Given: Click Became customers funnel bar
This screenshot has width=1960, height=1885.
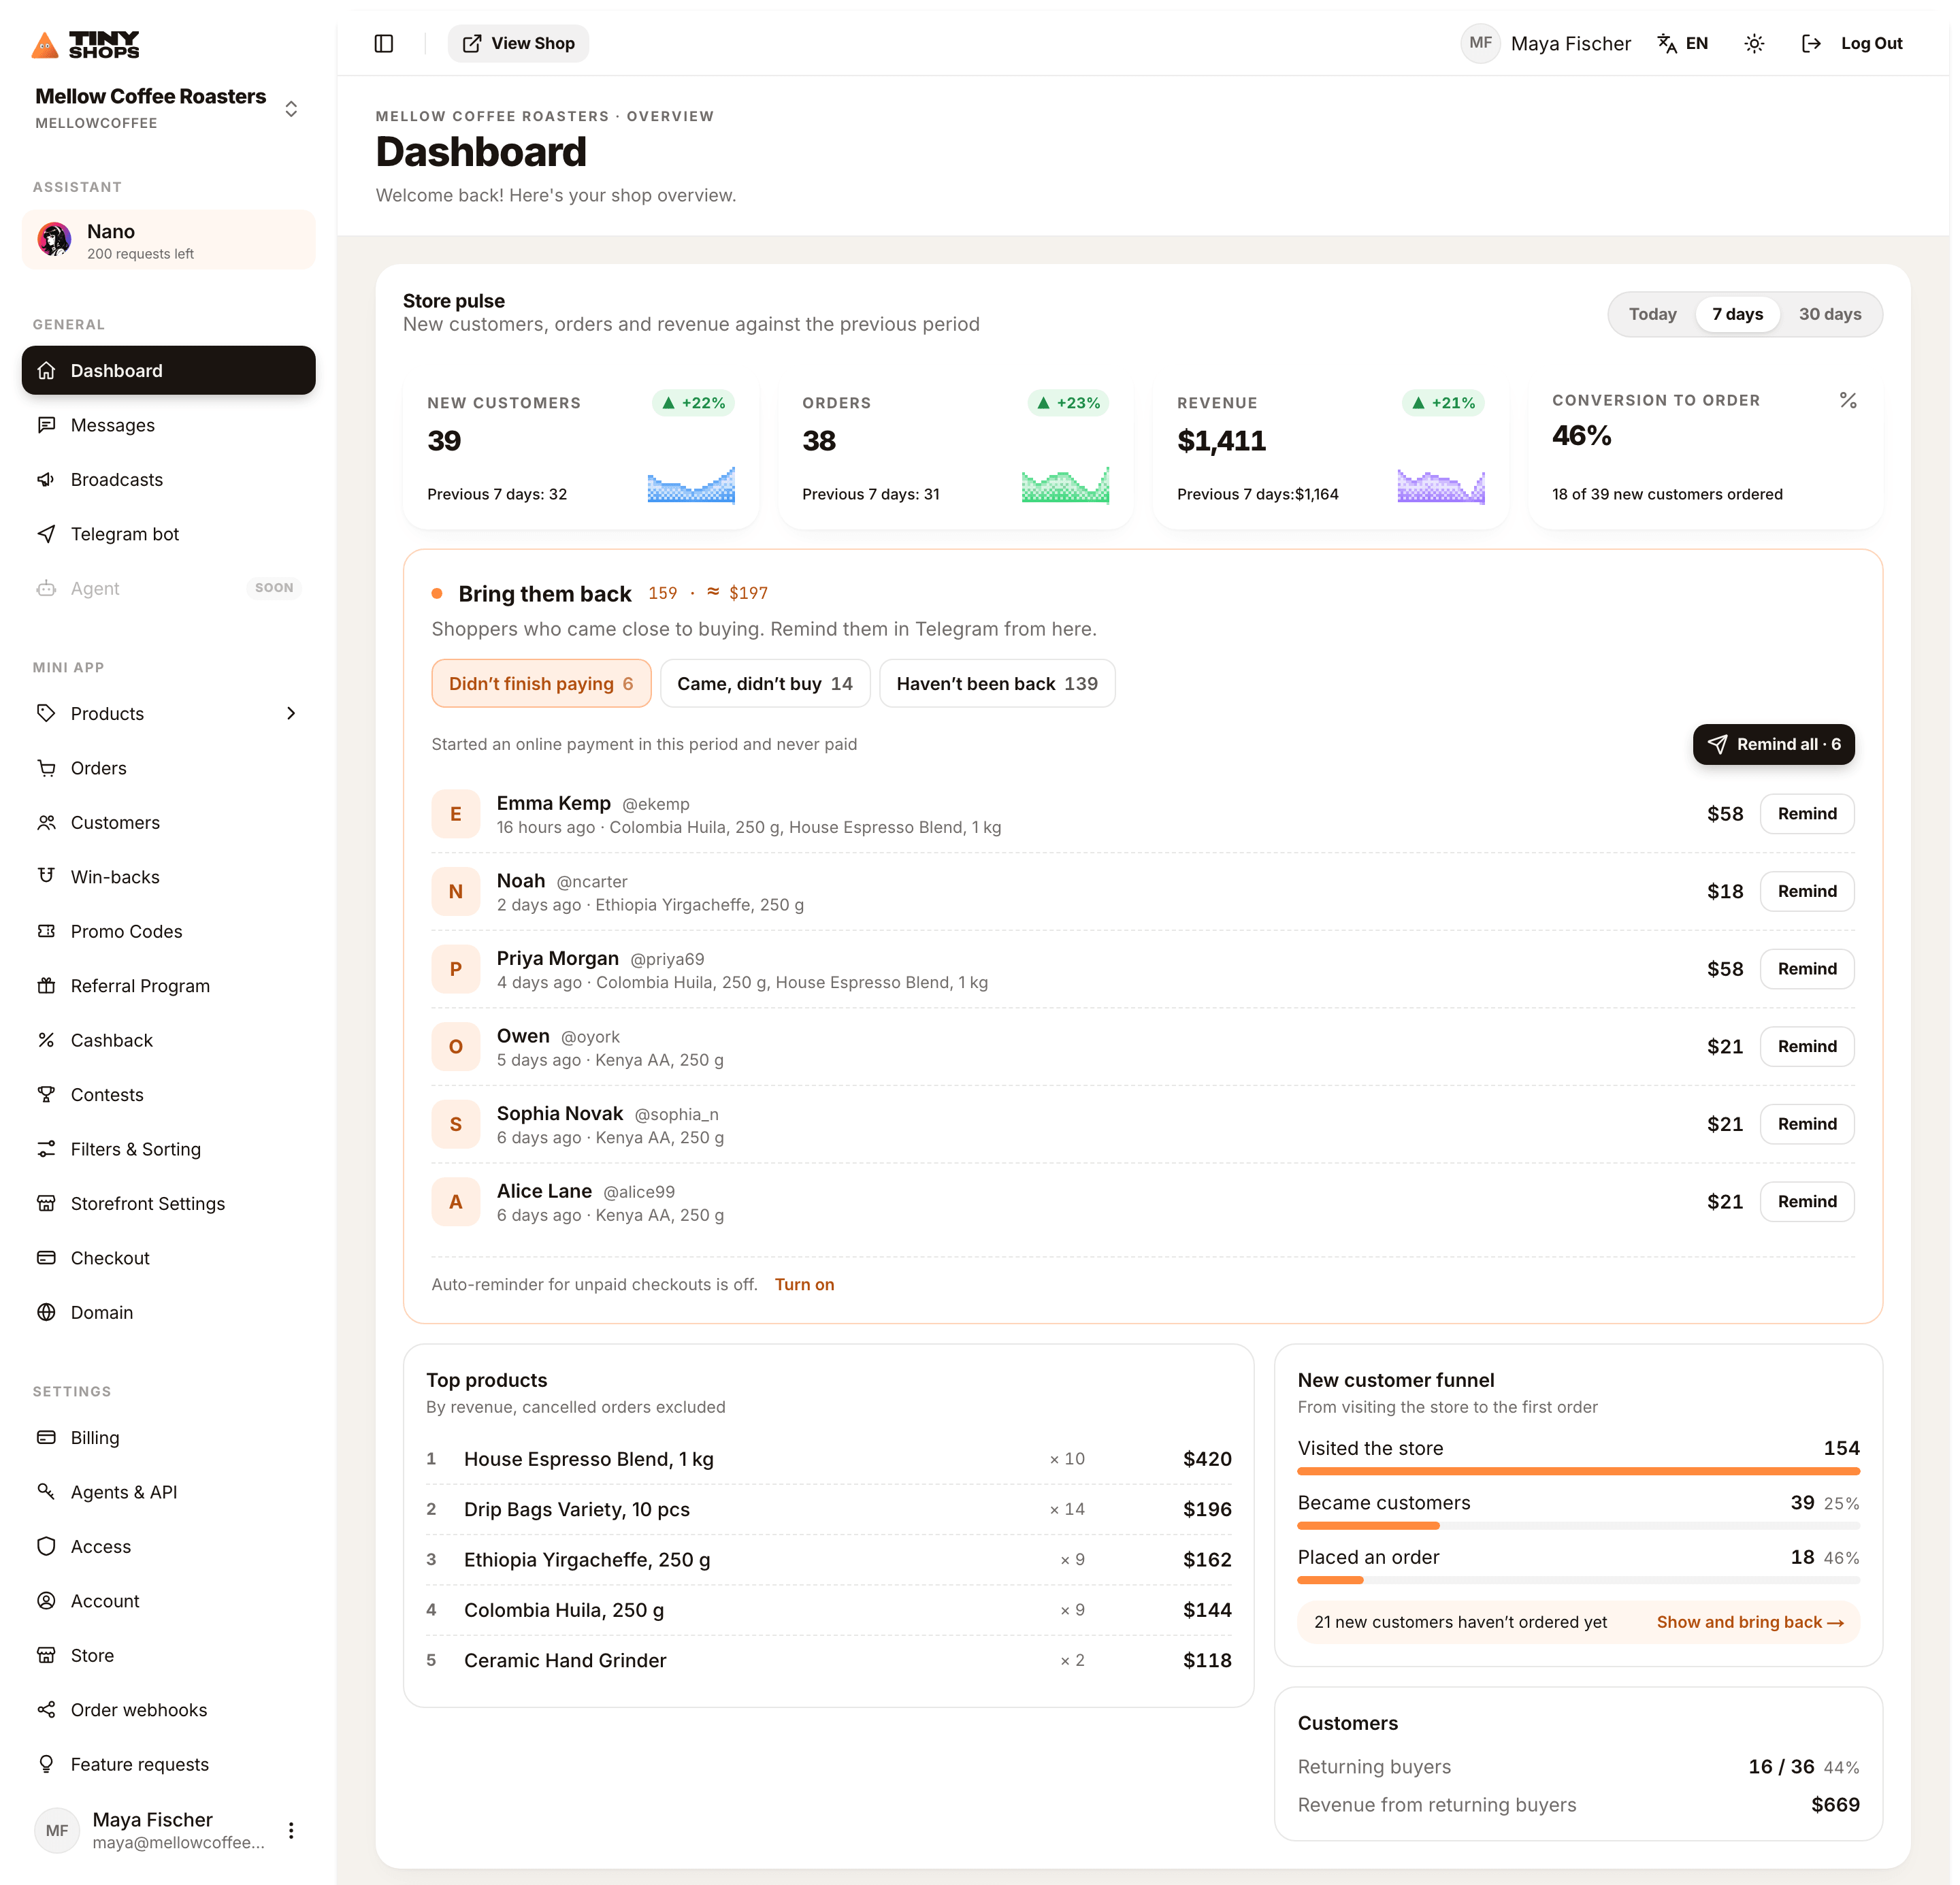Looking at the screenshot, I should pyautogui.click(x=1578, y=1526).
